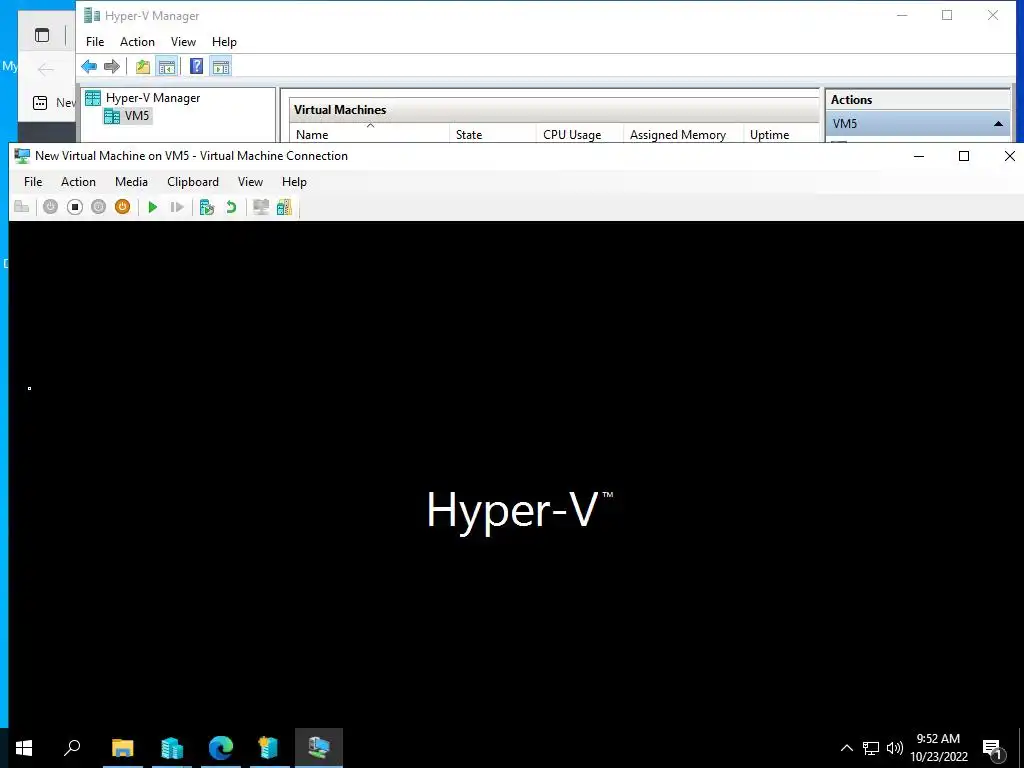
Task: Sort by Assigned Memory column header
Action: [684, 135]
